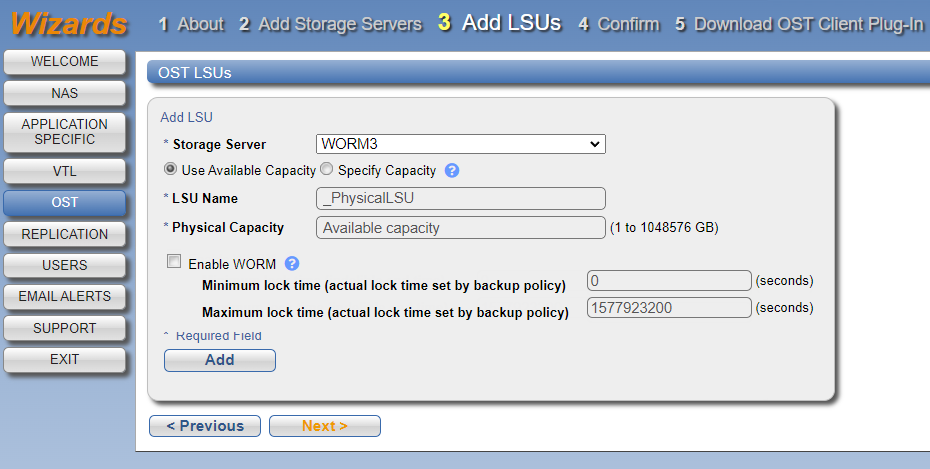Screen dimensions: 930x469
Task: Open Email Alerts in sidebar
Action: tap(65, 296)
